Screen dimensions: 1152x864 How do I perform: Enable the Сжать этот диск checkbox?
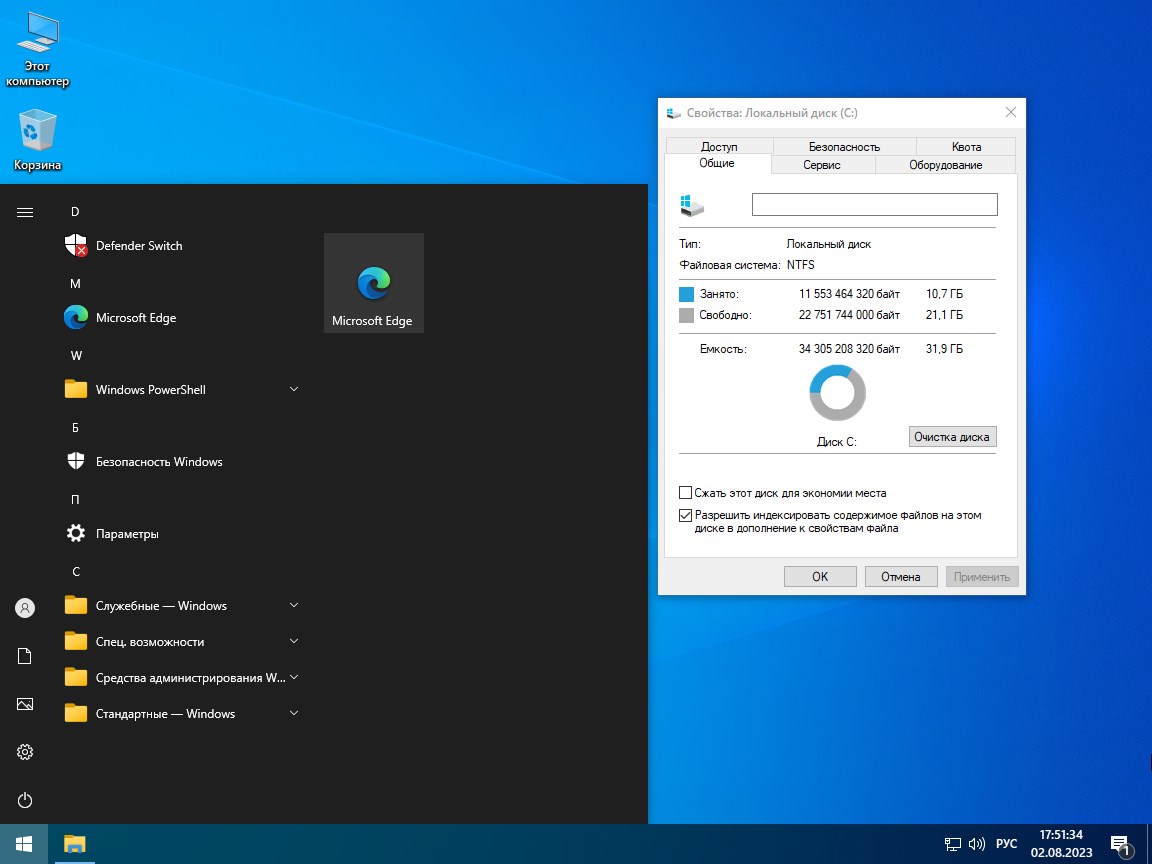(686, 492)
